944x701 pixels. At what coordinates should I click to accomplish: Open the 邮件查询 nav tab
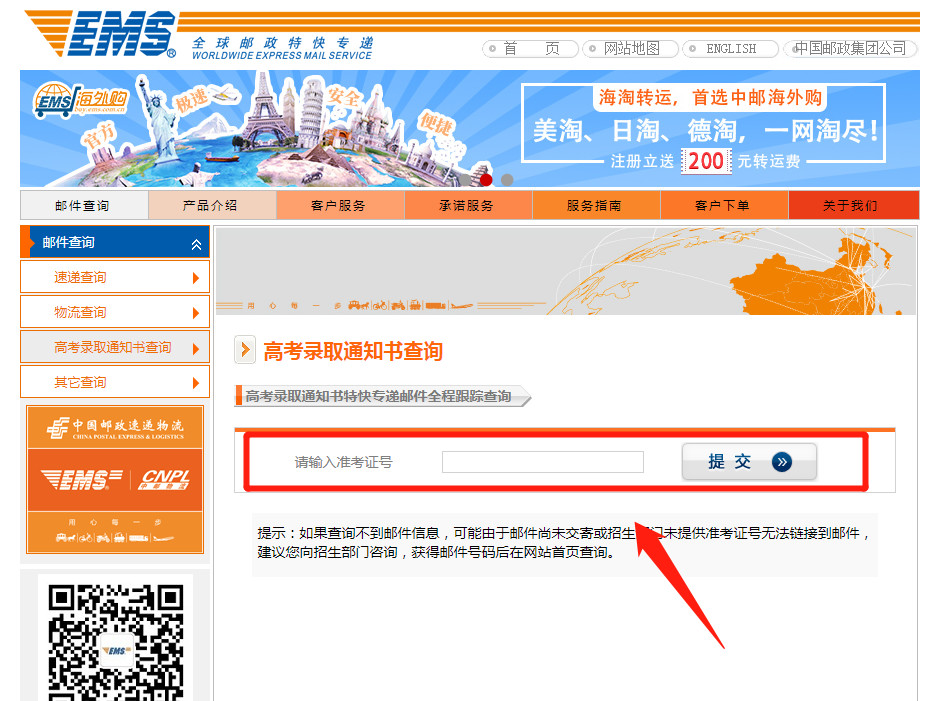(x=84, y=205)
